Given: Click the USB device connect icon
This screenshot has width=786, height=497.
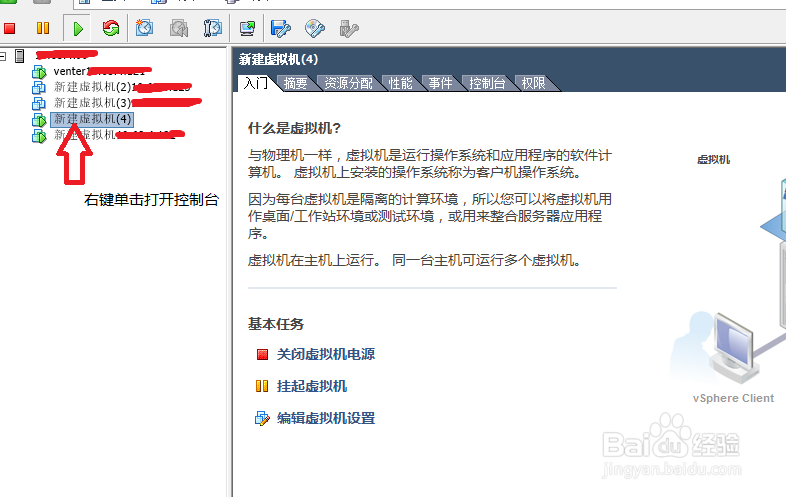Looking at the screenshot, I should [349, 29].
